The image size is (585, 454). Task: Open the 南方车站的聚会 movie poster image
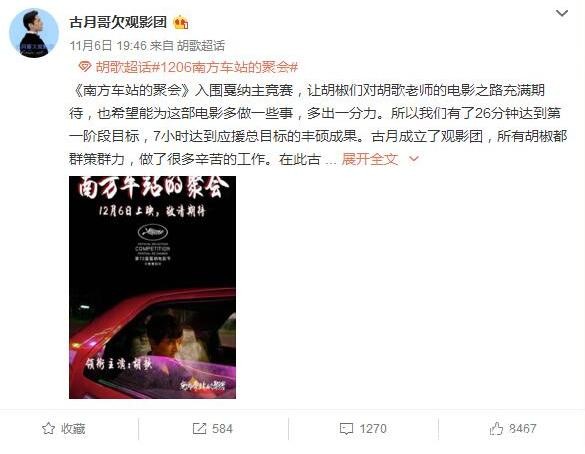point(152,287)
